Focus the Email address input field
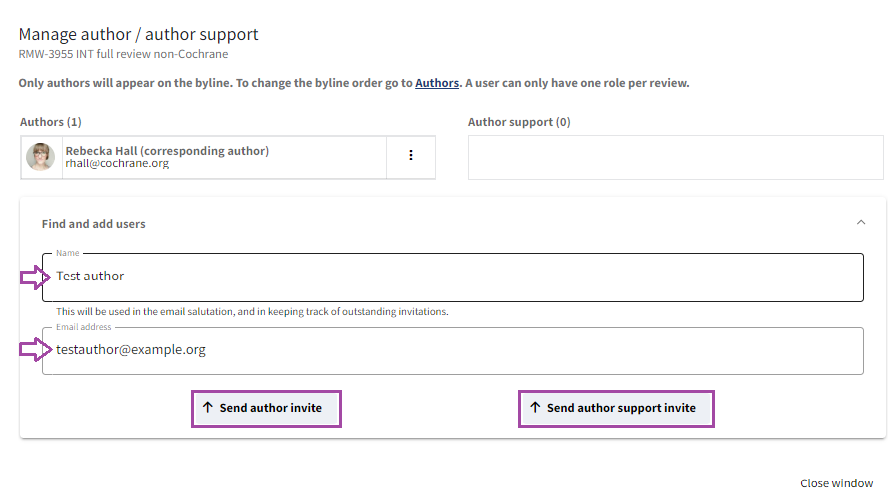Viewport: 894px width, 496px height. click(x=452, y=351)
